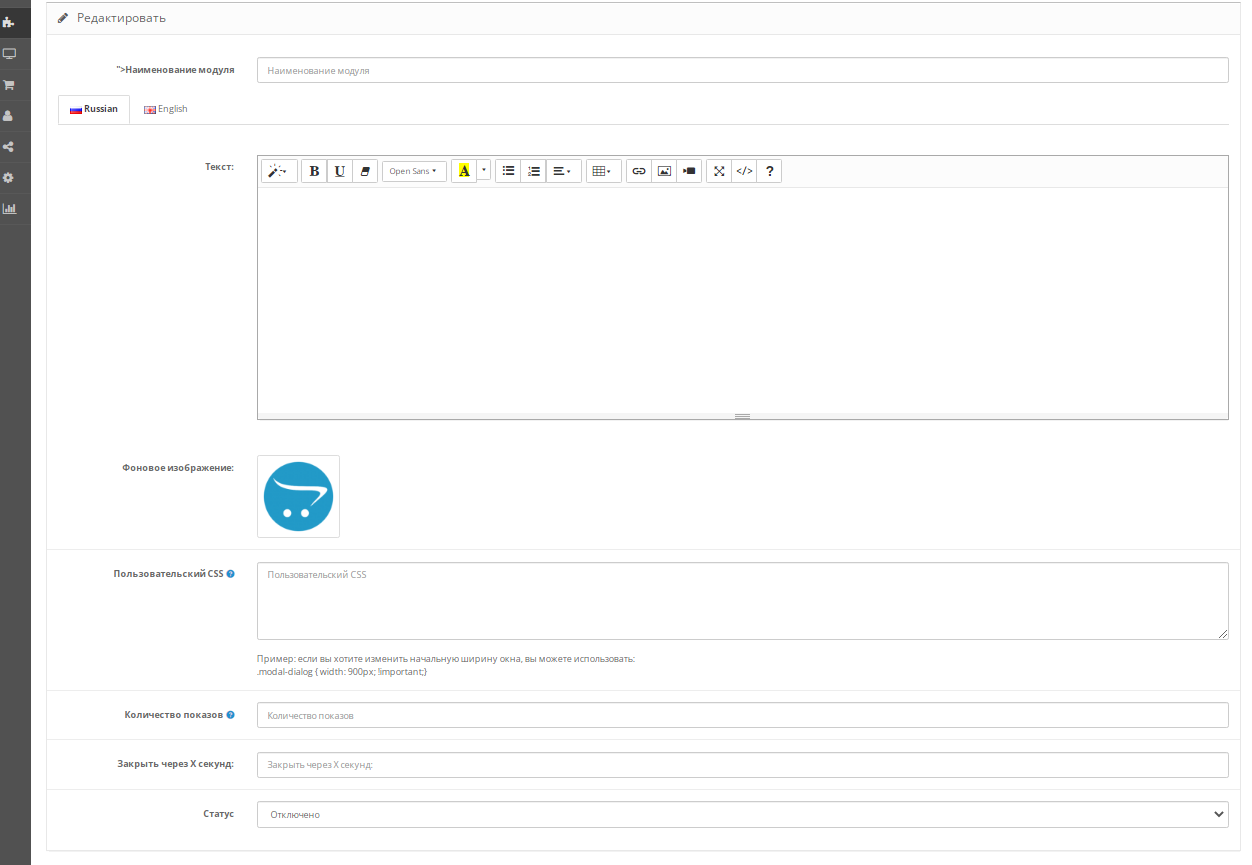Focus the Количество показов input field

[742, 716]
